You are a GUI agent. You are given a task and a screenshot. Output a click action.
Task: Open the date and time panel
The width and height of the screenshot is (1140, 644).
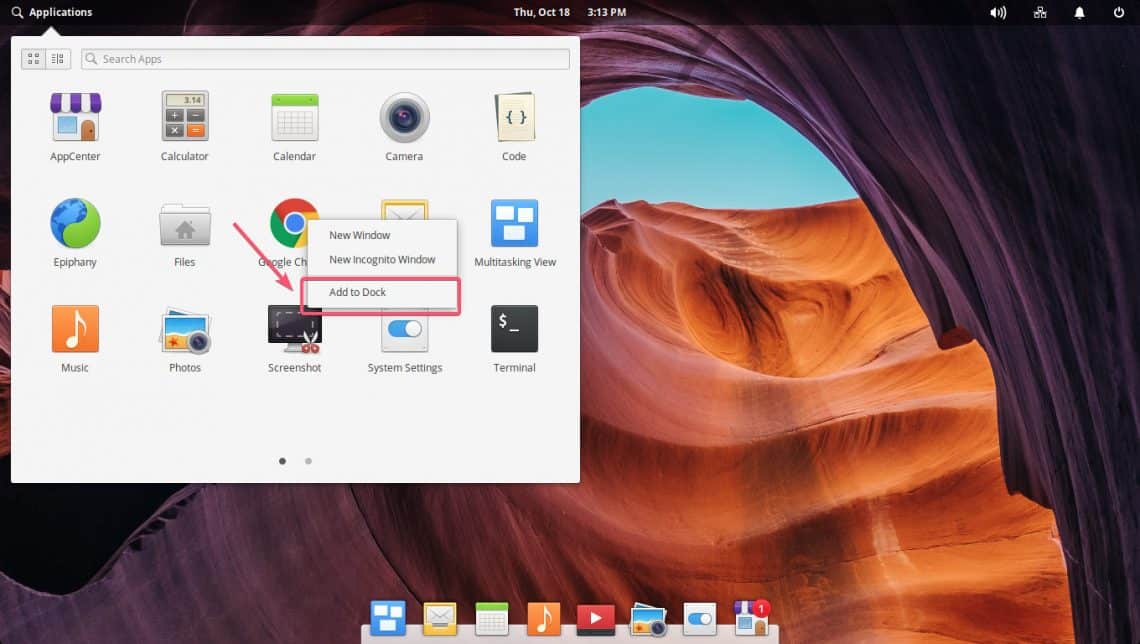click(569, 12)
